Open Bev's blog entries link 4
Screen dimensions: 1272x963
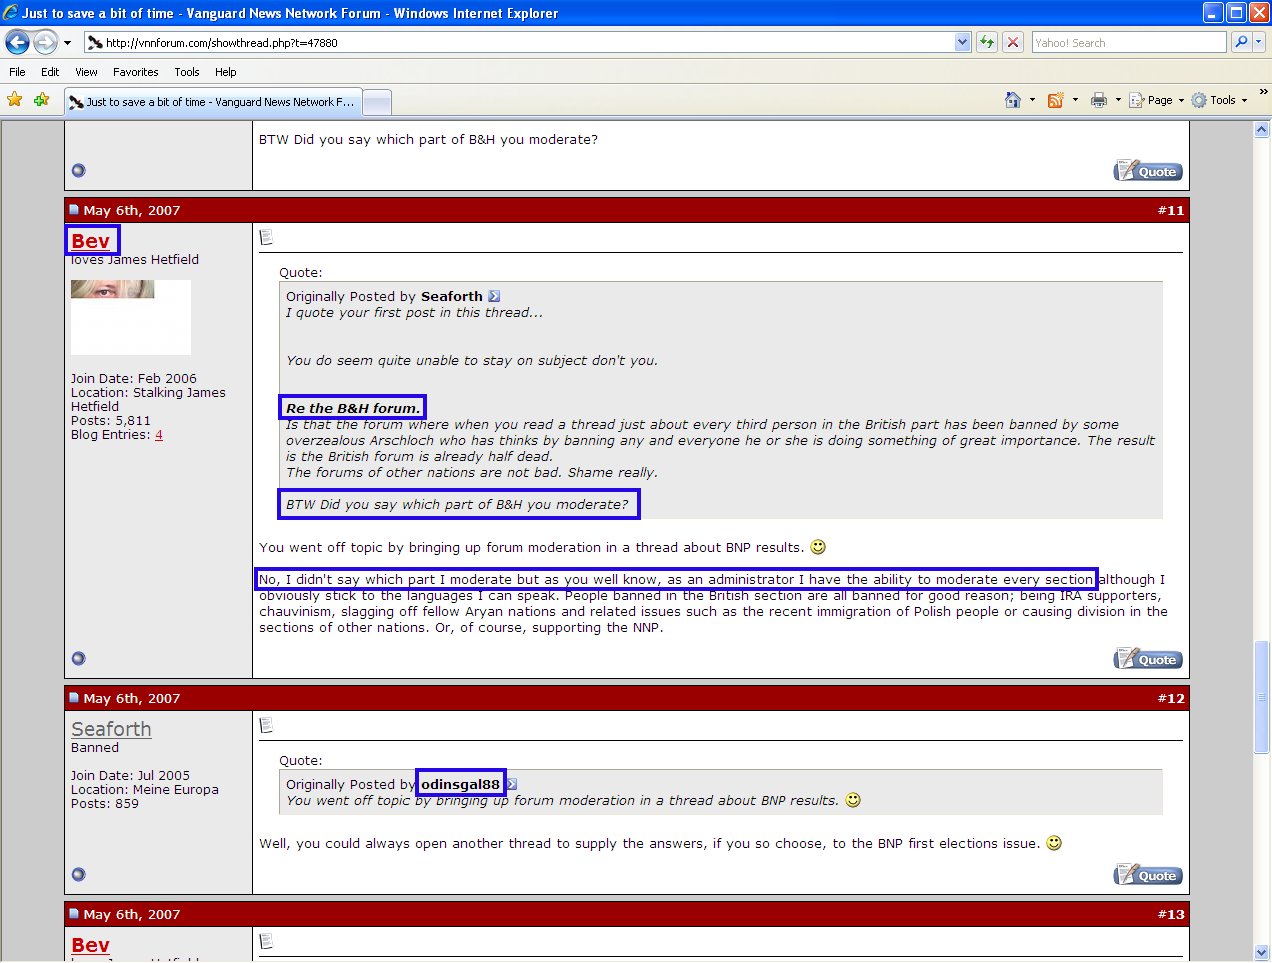click(x=158, y=435)
